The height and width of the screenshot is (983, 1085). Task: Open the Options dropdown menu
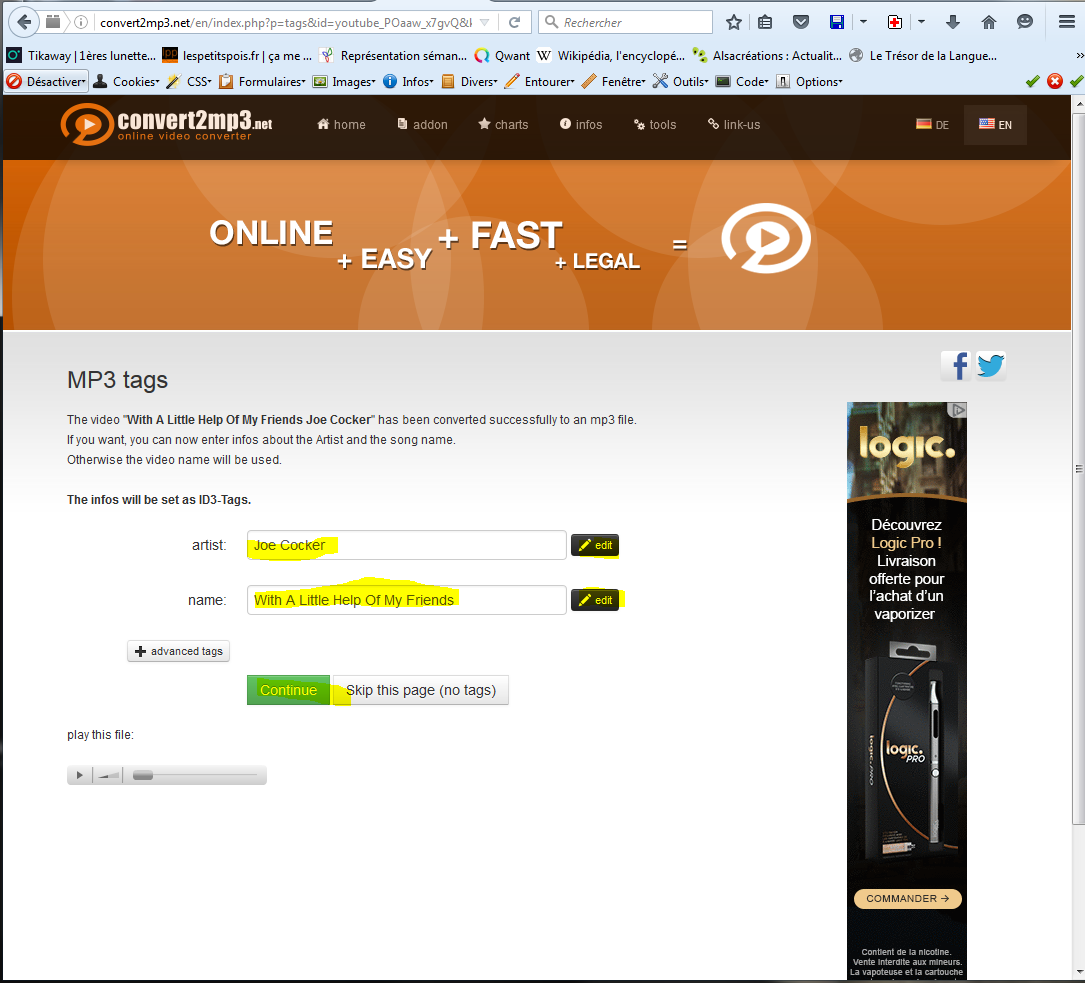click(809, 81)
